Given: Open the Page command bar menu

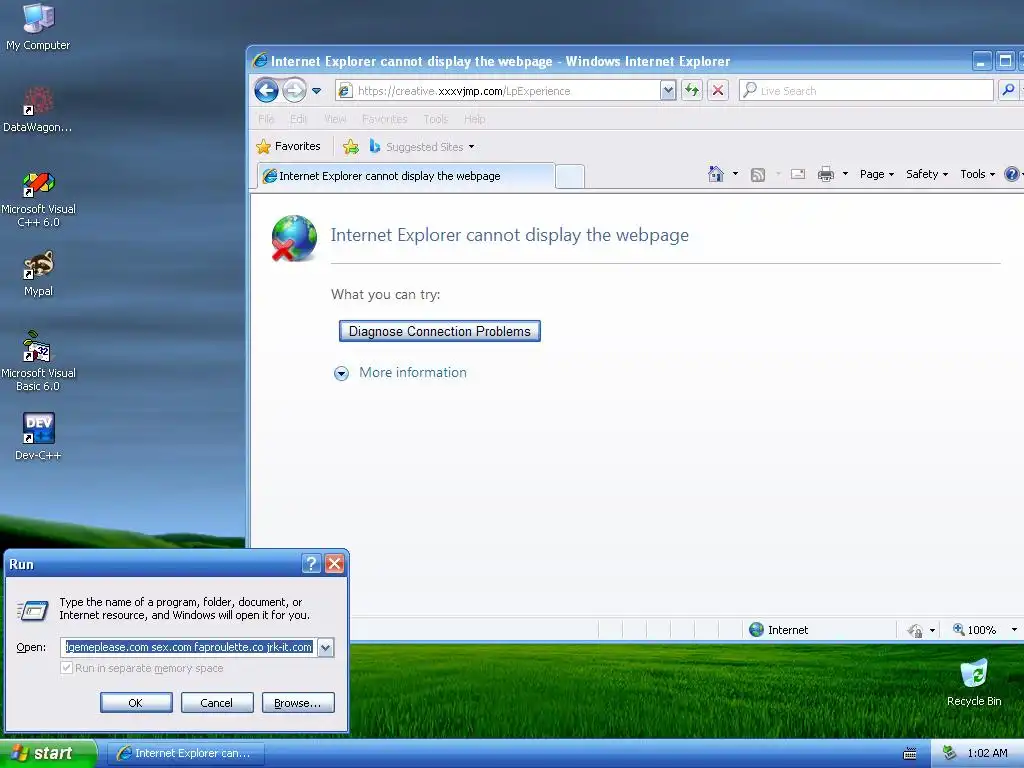Looking at the screenshot, I should click(876, 174).
